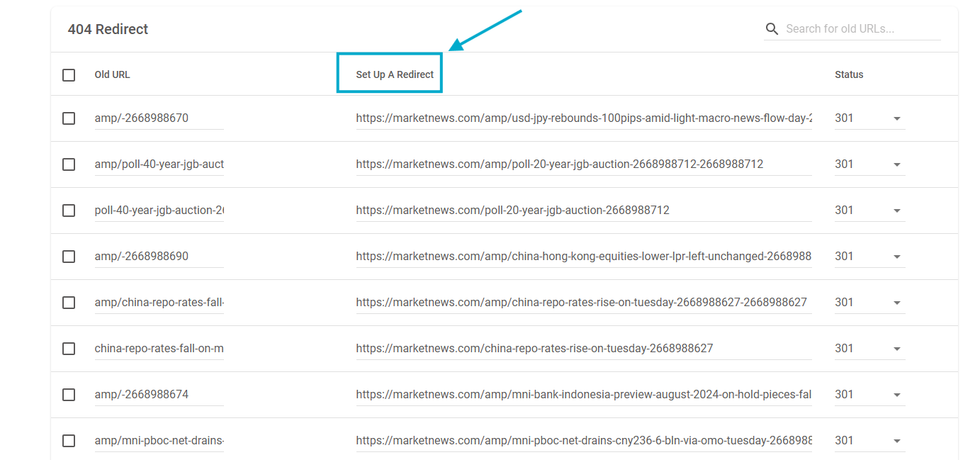Sort by the Old URL column header
Image resolution: width=980 pixels, height=460 pixels.
[112, 75]
